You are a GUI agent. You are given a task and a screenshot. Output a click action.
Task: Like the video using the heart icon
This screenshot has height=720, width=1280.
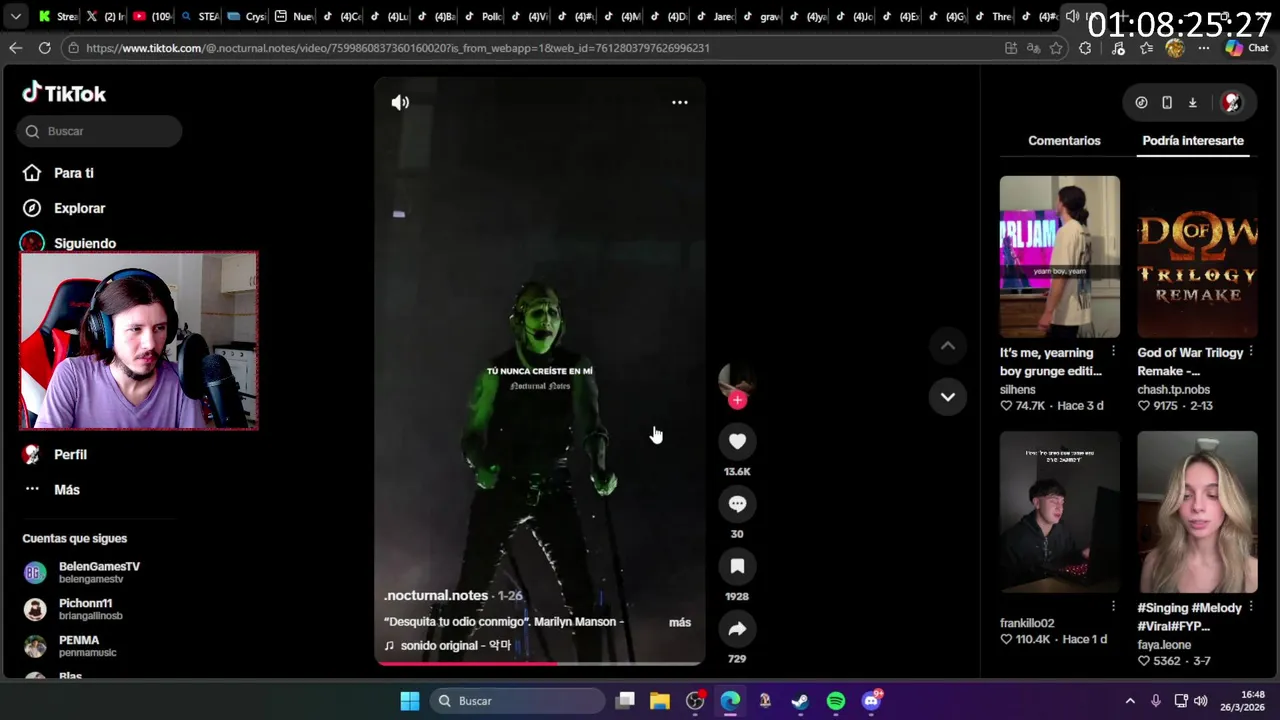point(737,441)
